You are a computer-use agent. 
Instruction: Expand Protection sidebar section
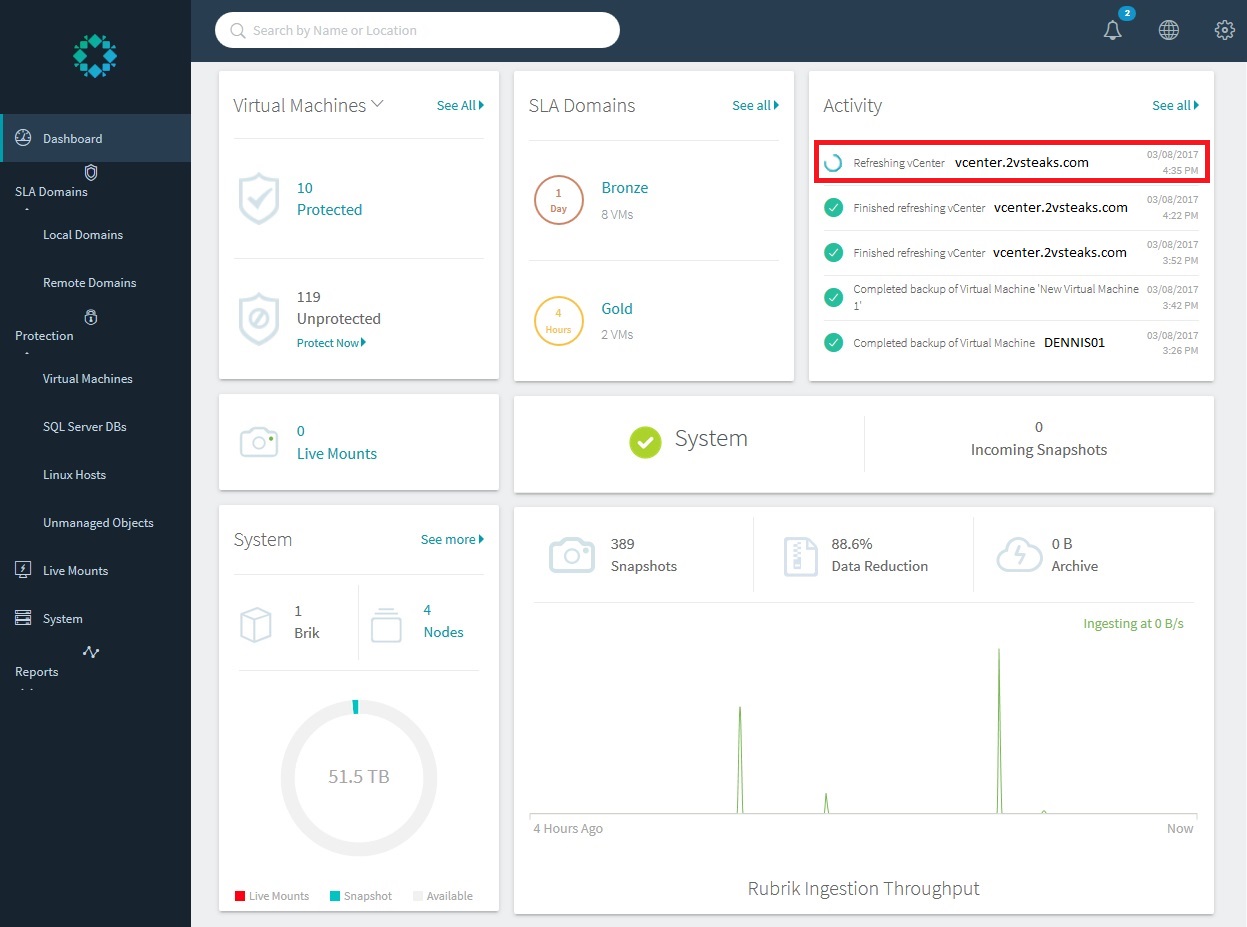(44, 336)
